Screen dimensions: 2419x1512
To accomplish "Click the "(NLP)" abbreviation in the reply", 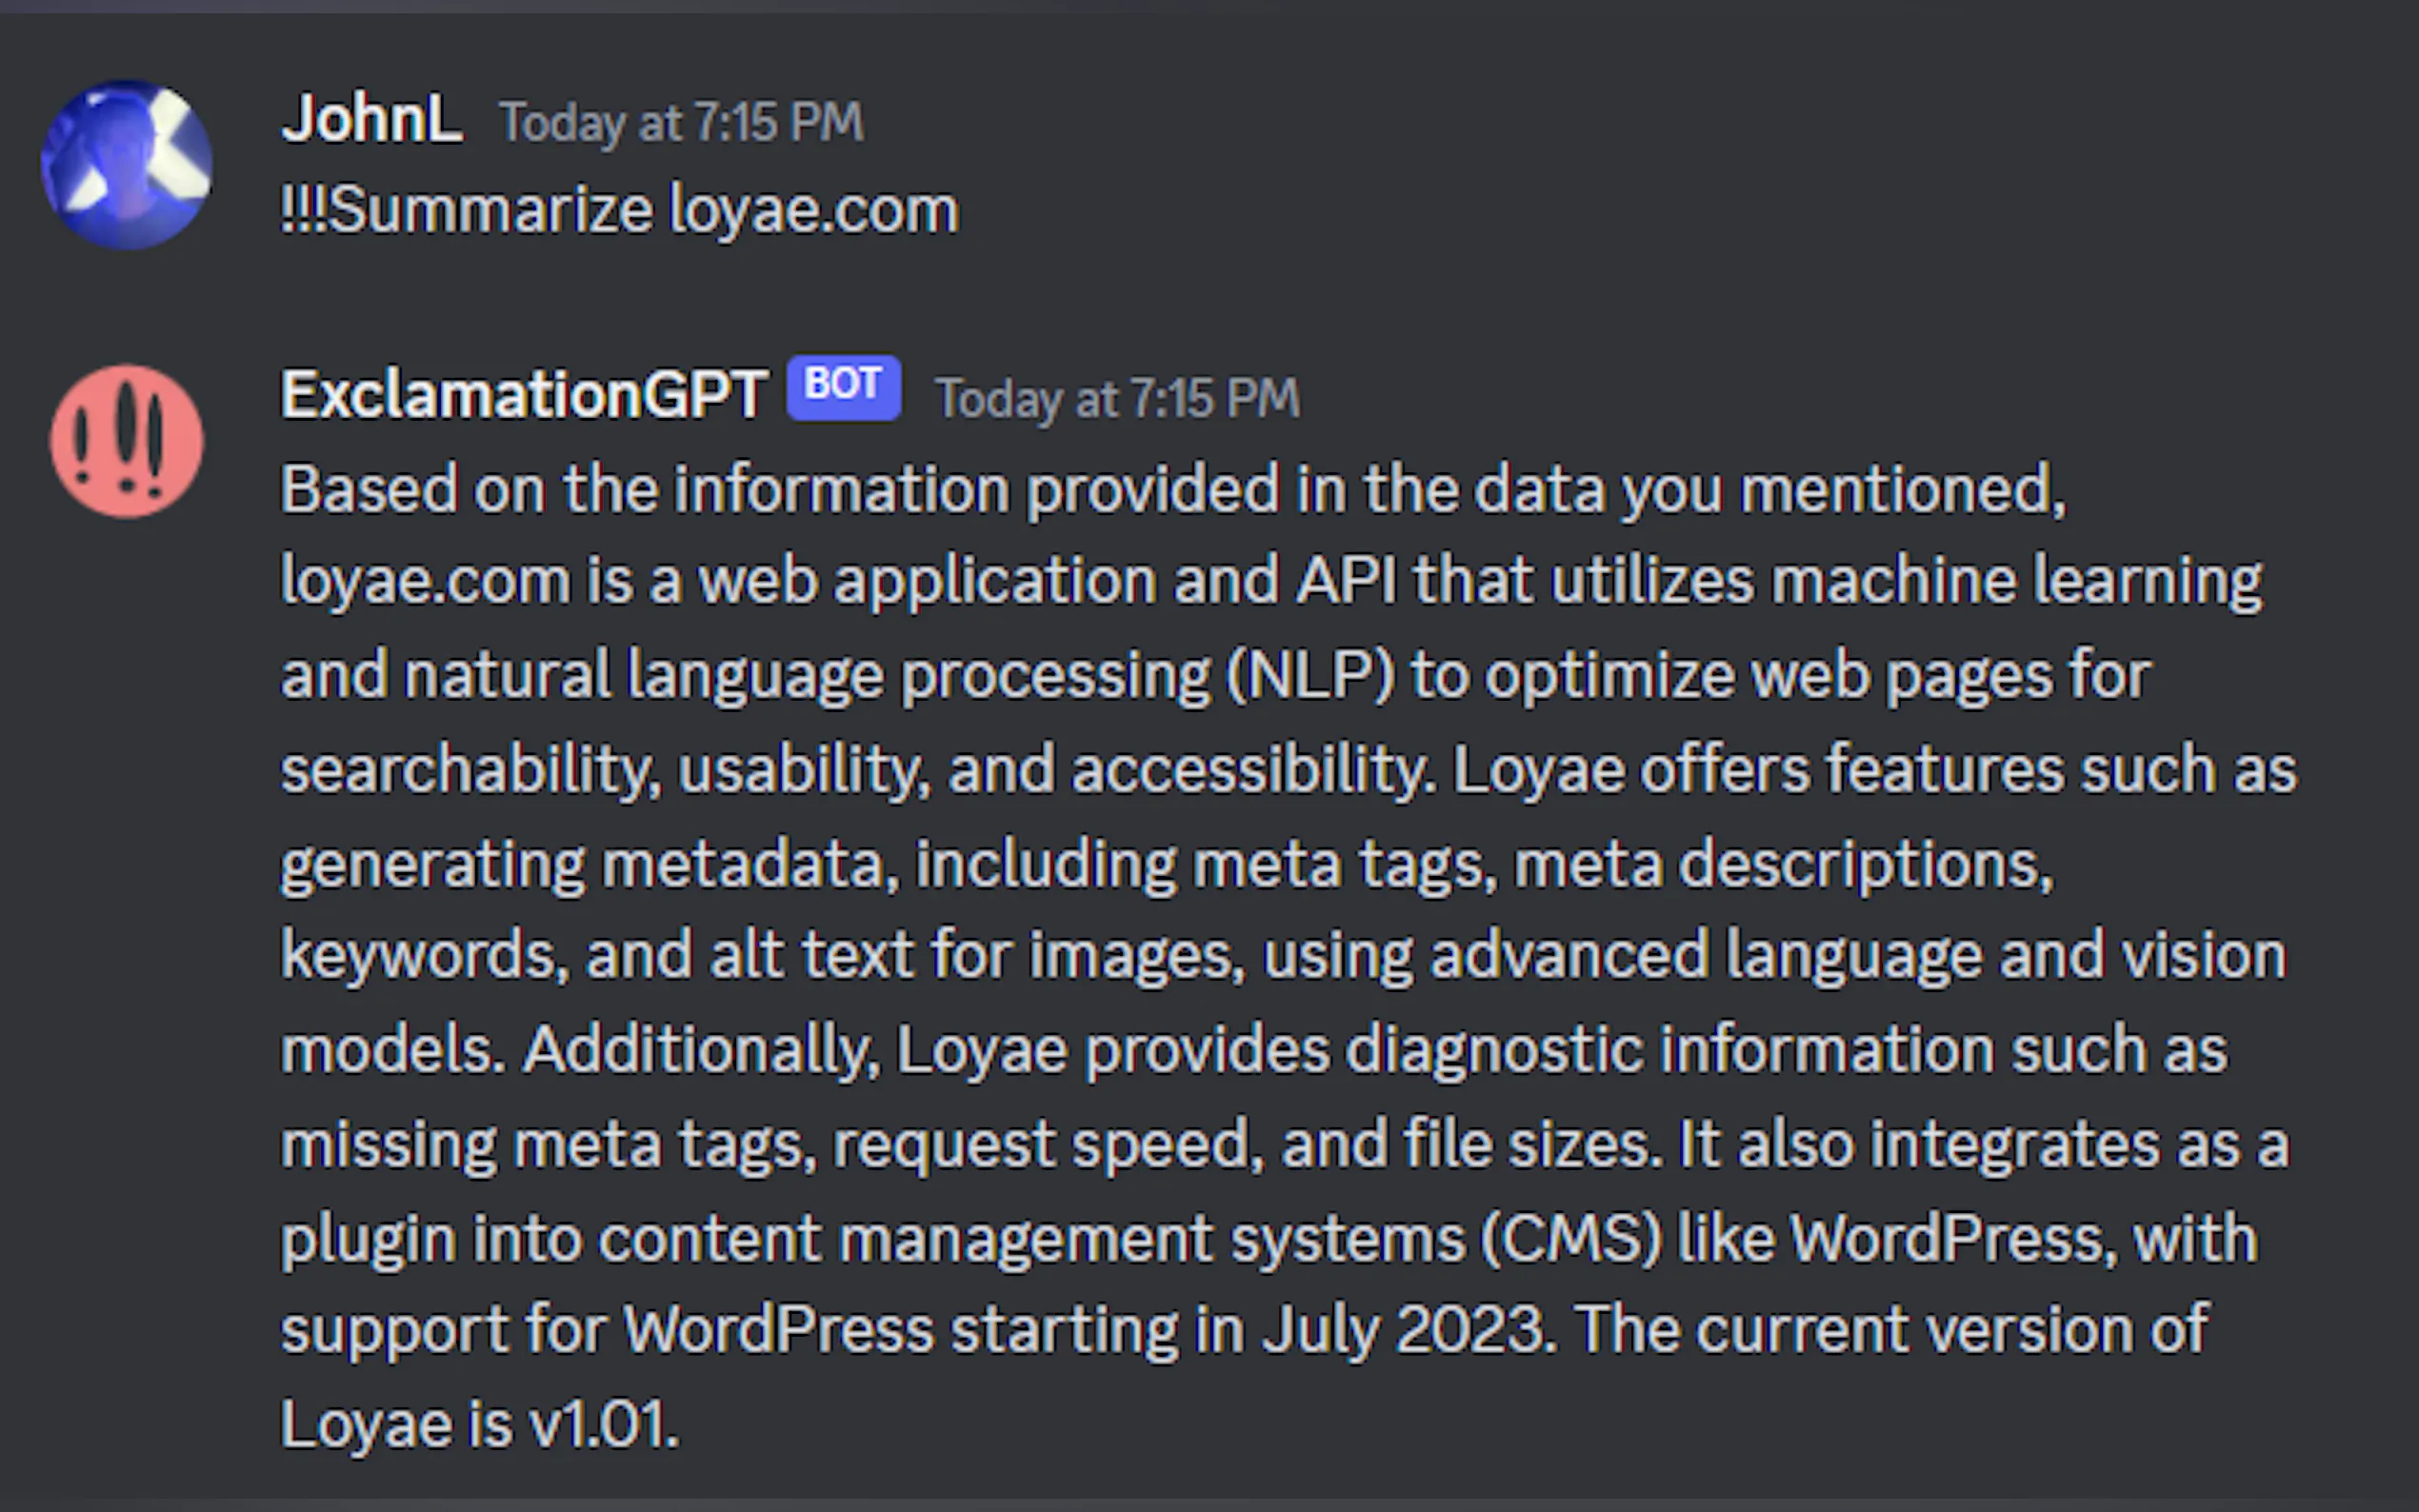I will 1310,676.
